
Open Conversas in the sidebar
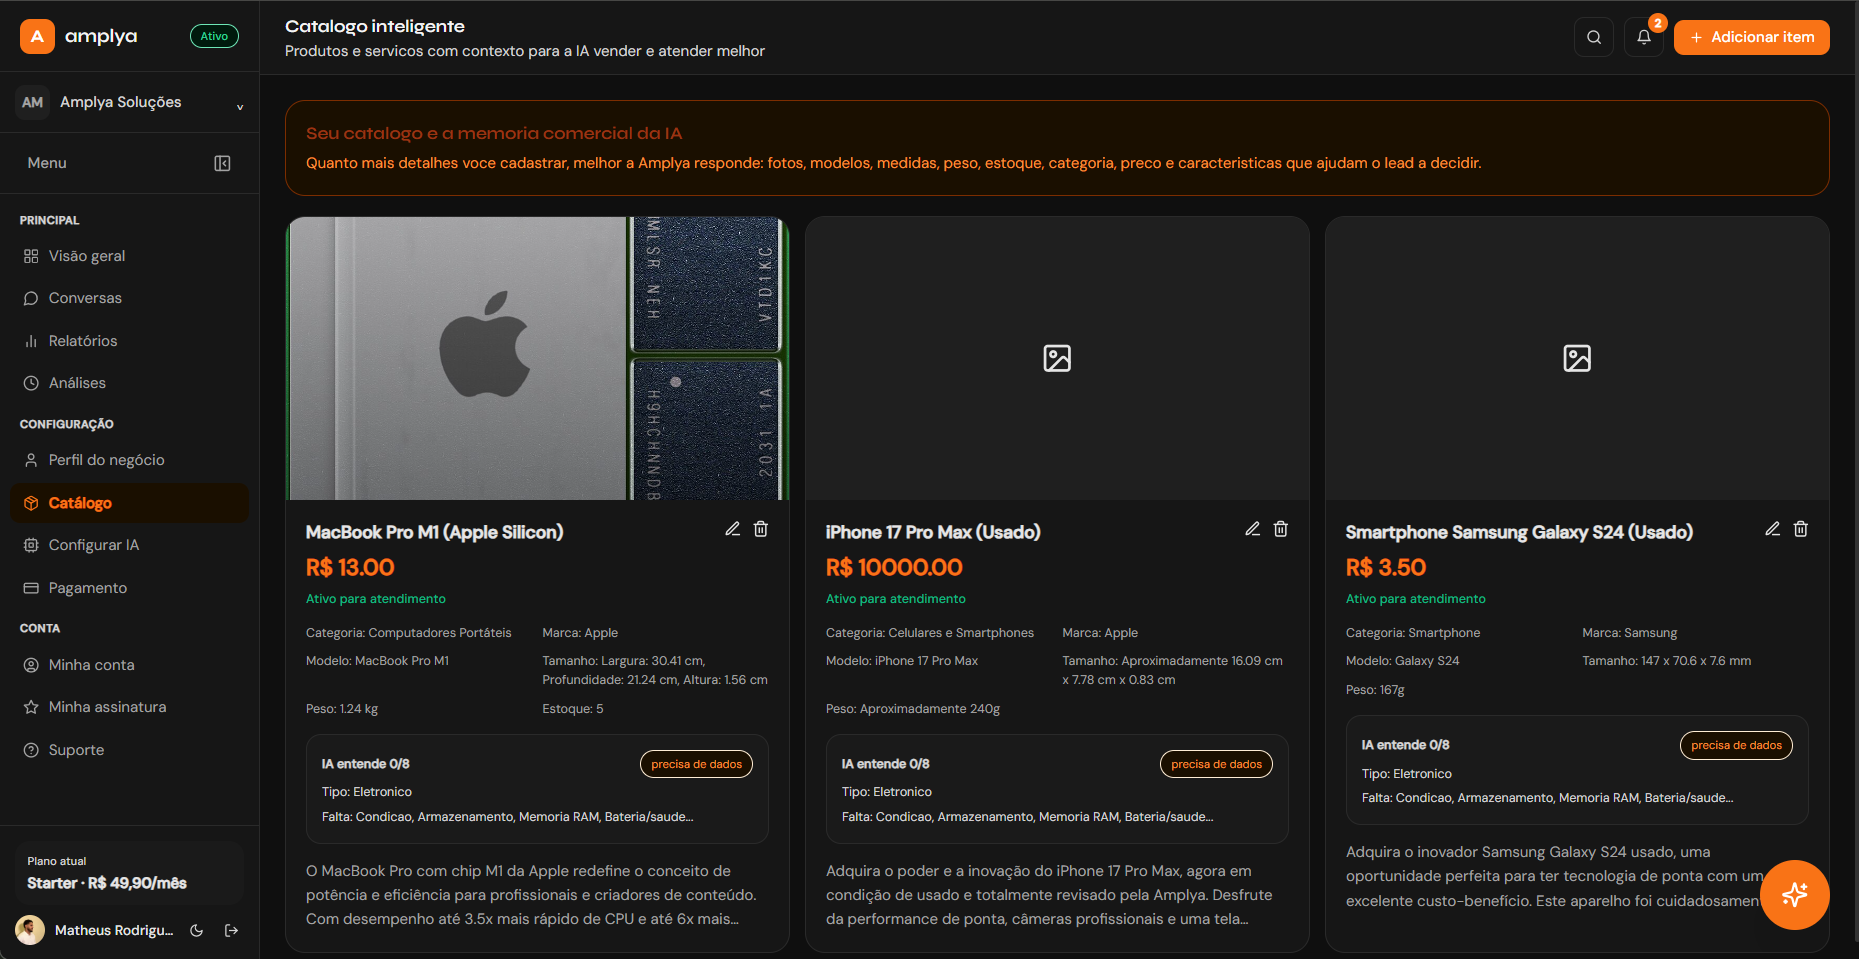point(129,298)
